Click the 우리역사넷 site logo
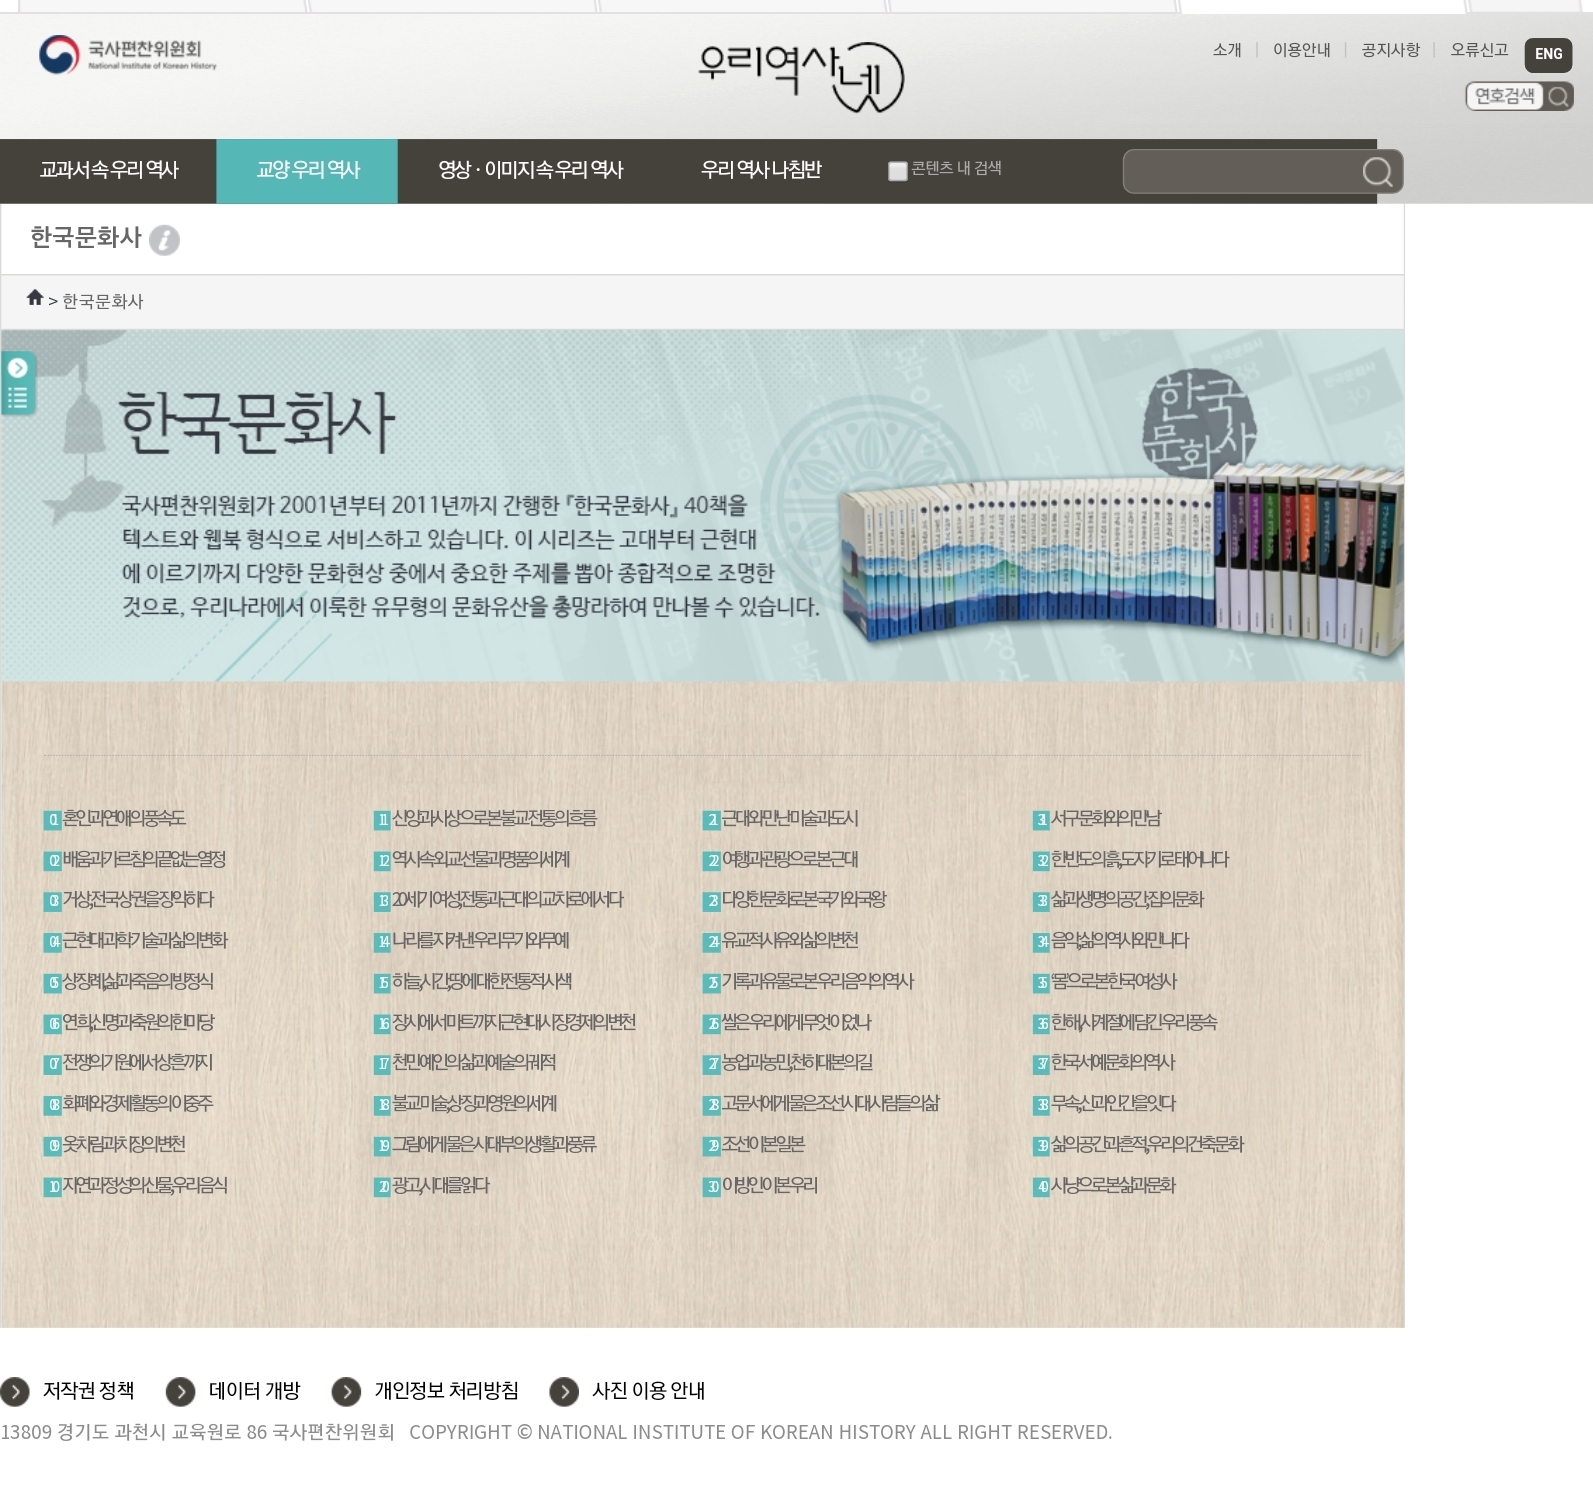The image size is (1593, 1494). click(x=800, y=75)
